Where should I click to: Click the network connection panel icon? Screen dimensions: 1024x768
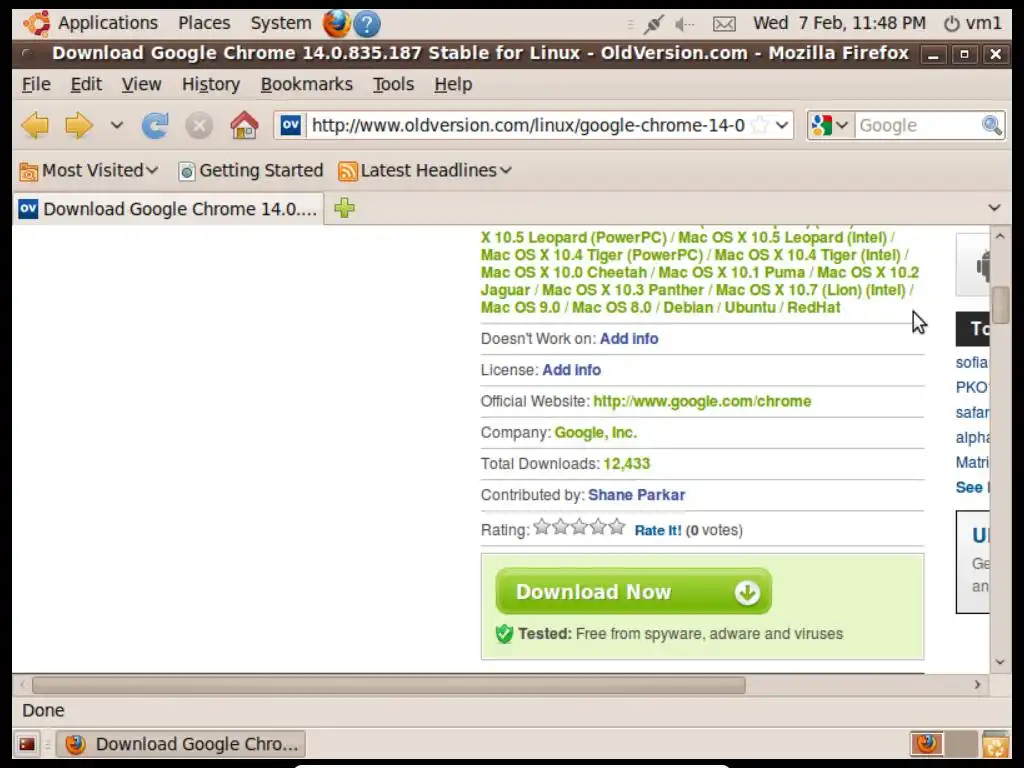coord(652,24)
